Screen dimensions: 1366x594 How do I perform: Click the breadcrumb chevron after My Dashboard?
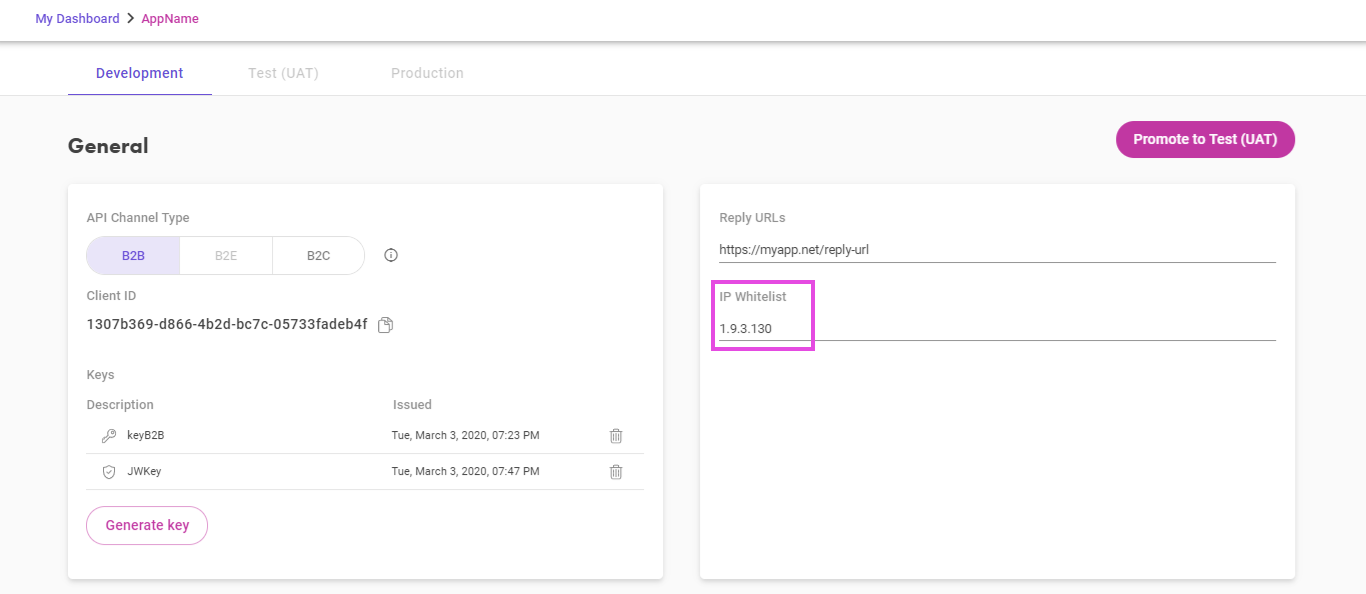(x=130, y=19)
